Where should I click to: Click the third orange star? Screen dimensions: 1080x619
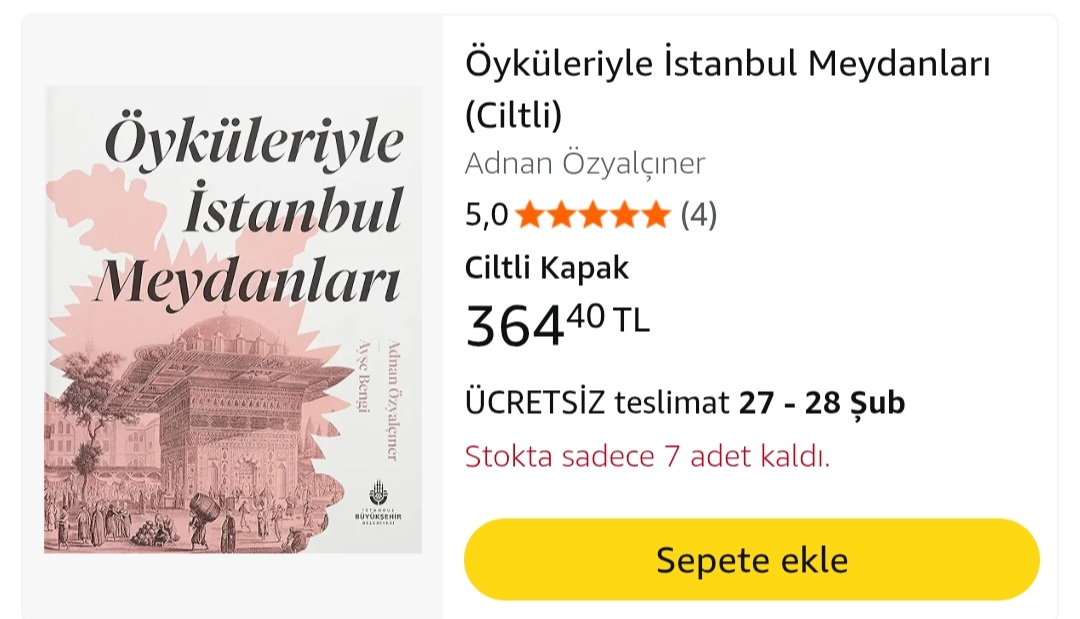593,215
